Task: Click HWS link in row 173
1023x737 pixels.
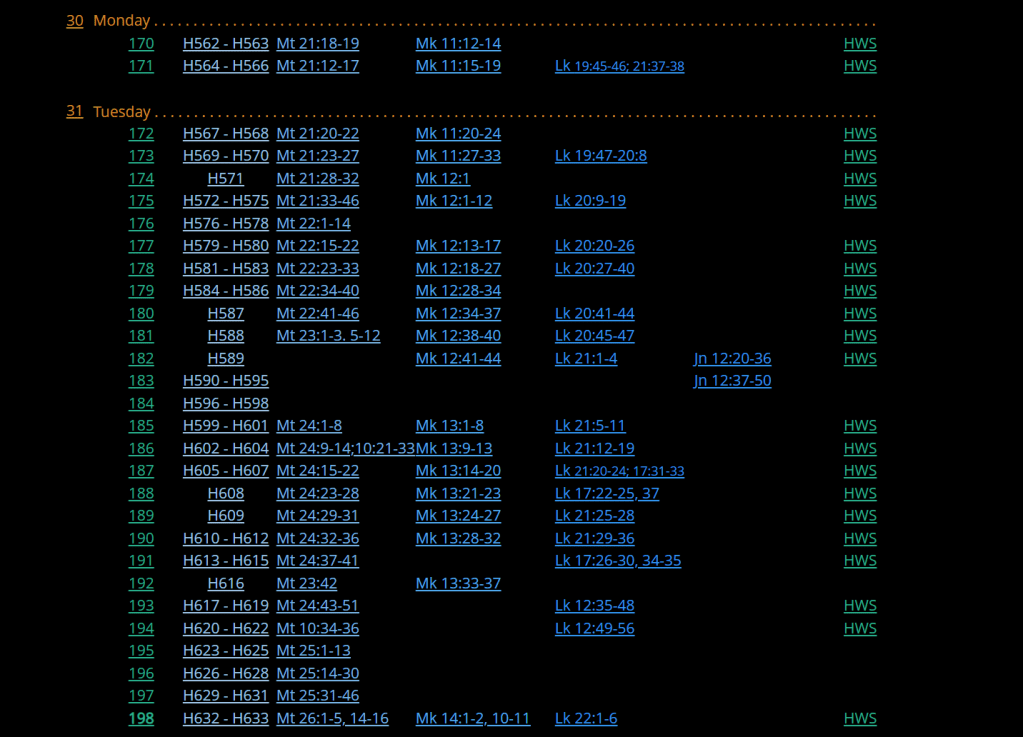Action: pyautogui.click(x=859, y=156)
